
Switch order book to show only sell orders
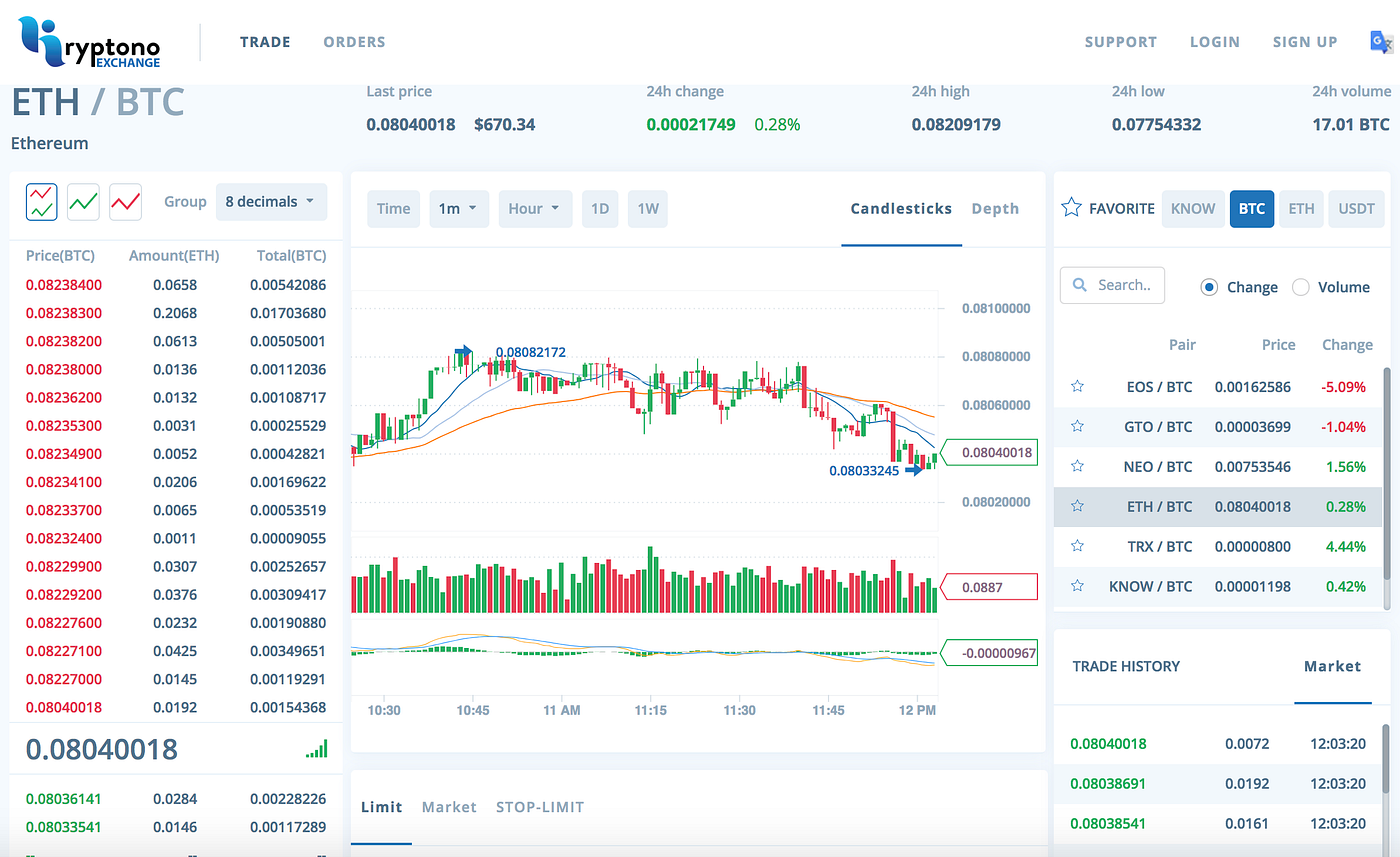tap(125, 201)
